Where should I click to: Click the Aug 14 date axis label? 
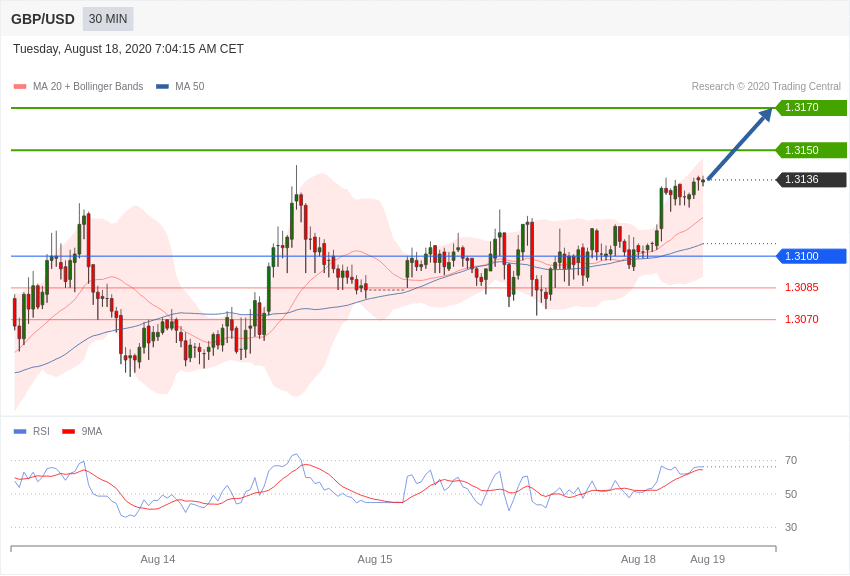click(x=158, y=559)
